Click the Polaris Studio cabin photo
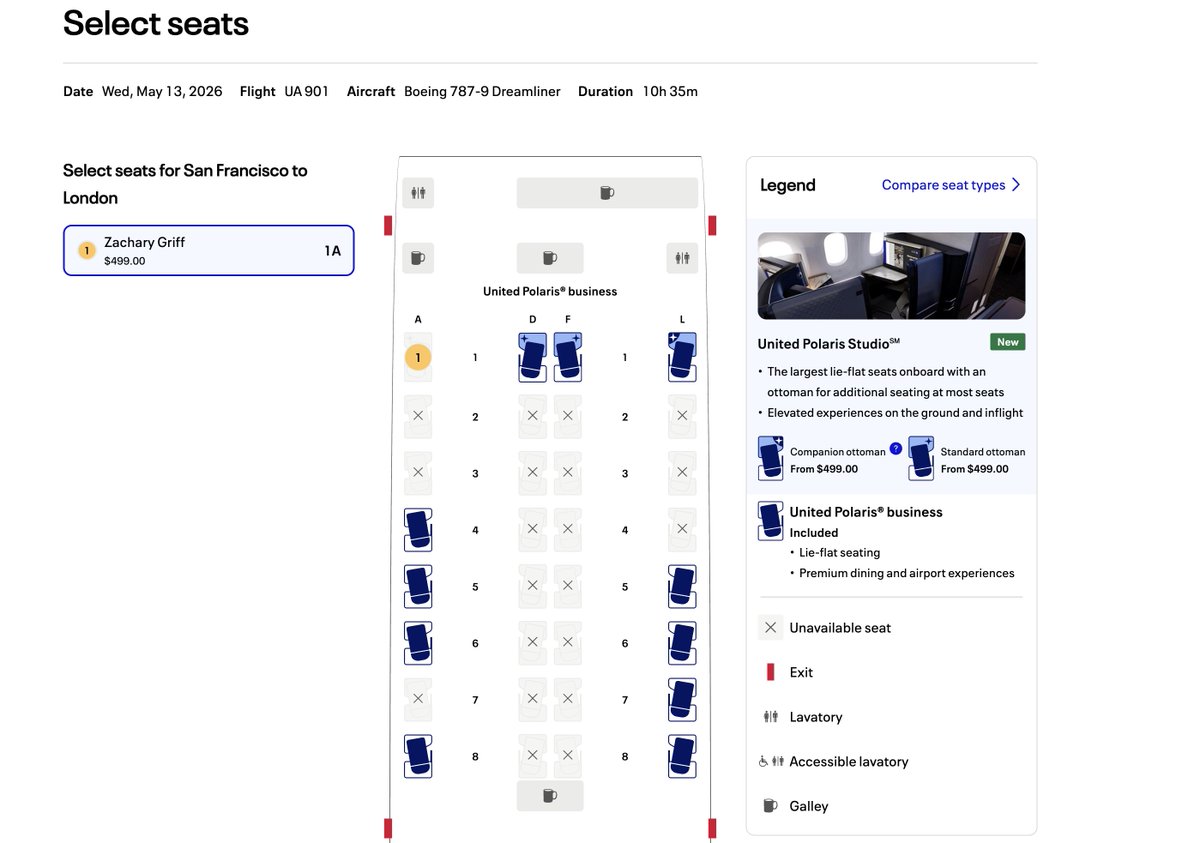The image size is (1200, 843). [x=891, y=276]
